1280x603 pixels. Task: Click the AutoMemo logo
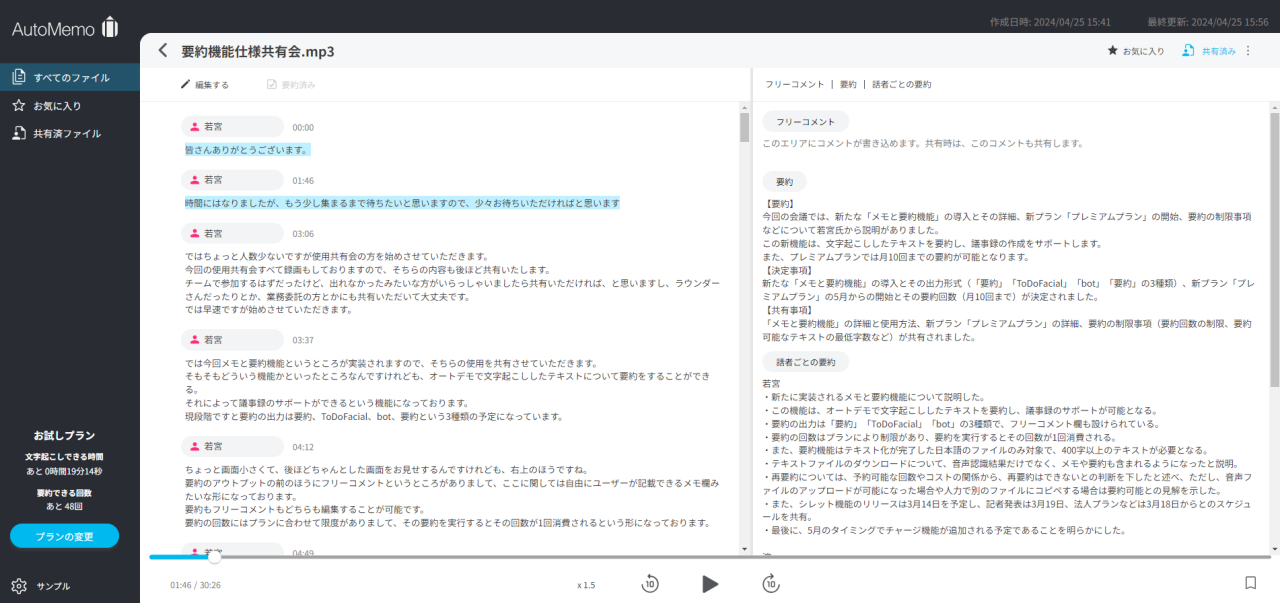point(65,28)
